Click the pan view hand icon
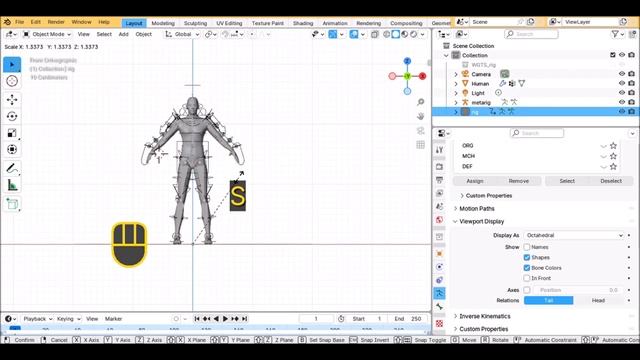640x360 pixels. 420,116
